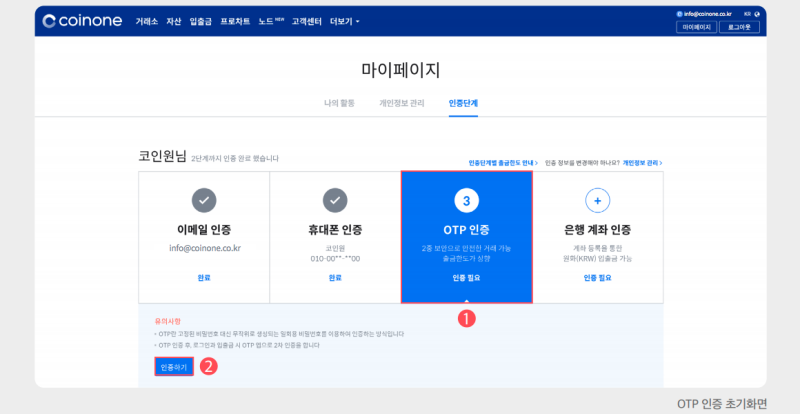This screenshot has width=800, height=414.
Task: Click the 로그아웃 button
Action: [x=739, y=27]
